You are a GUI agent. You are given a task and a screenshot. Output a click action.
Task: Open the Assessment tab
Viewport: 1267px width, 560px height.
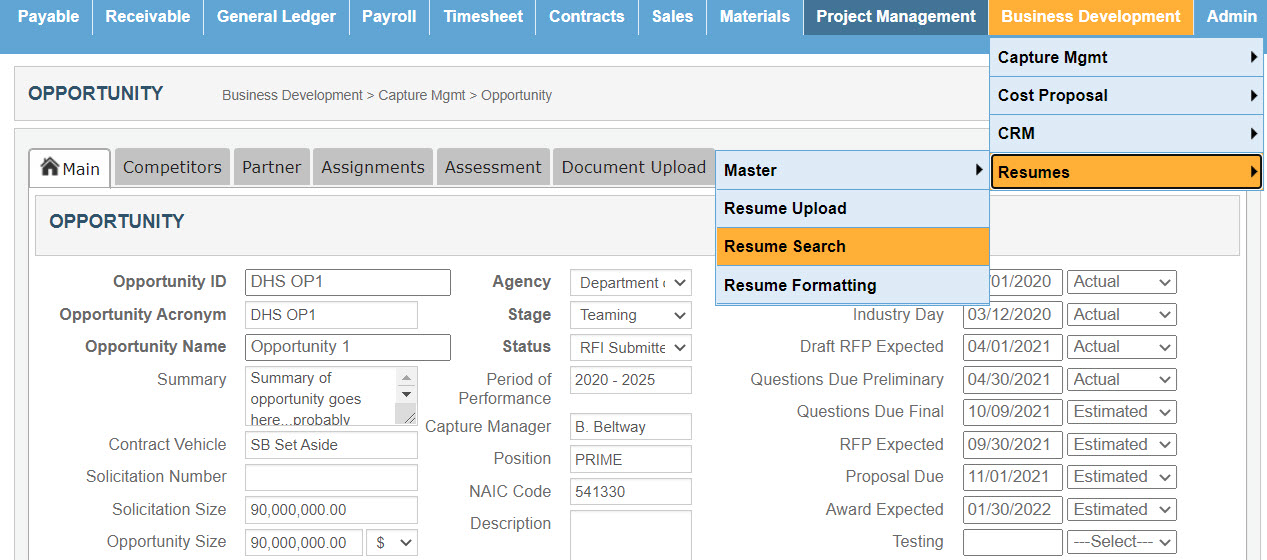tap(493, 168)
